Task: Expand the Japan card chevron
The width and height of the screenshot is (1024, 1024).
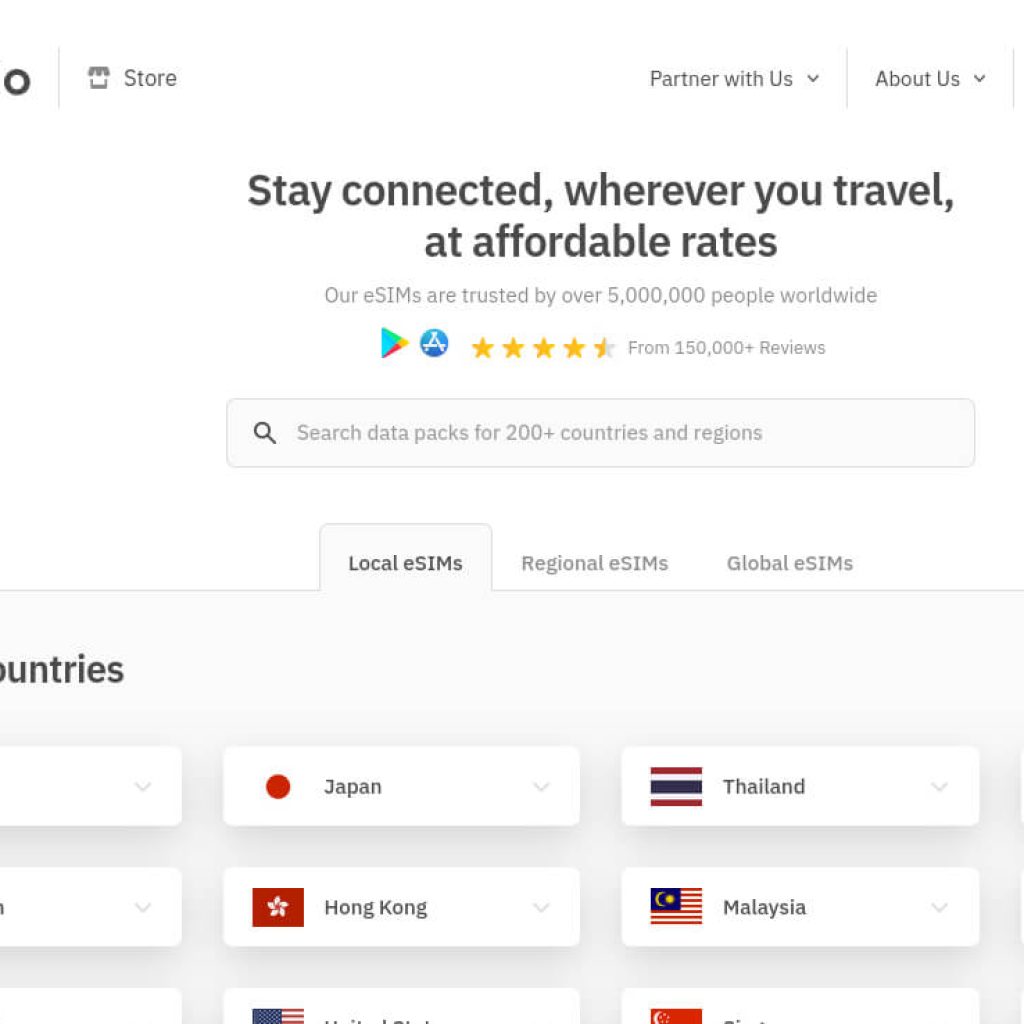Action: [541, 787]
